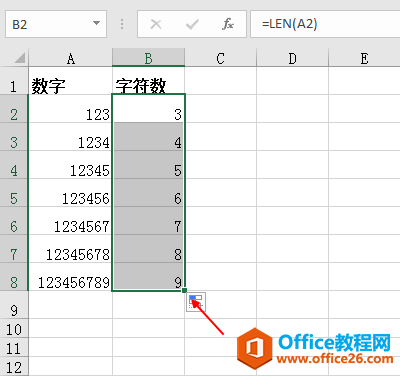The height and width of the screenshot is (376, 400).
Task: Click the Enter checkmark formula icon
Action: (x=192, y=24)
